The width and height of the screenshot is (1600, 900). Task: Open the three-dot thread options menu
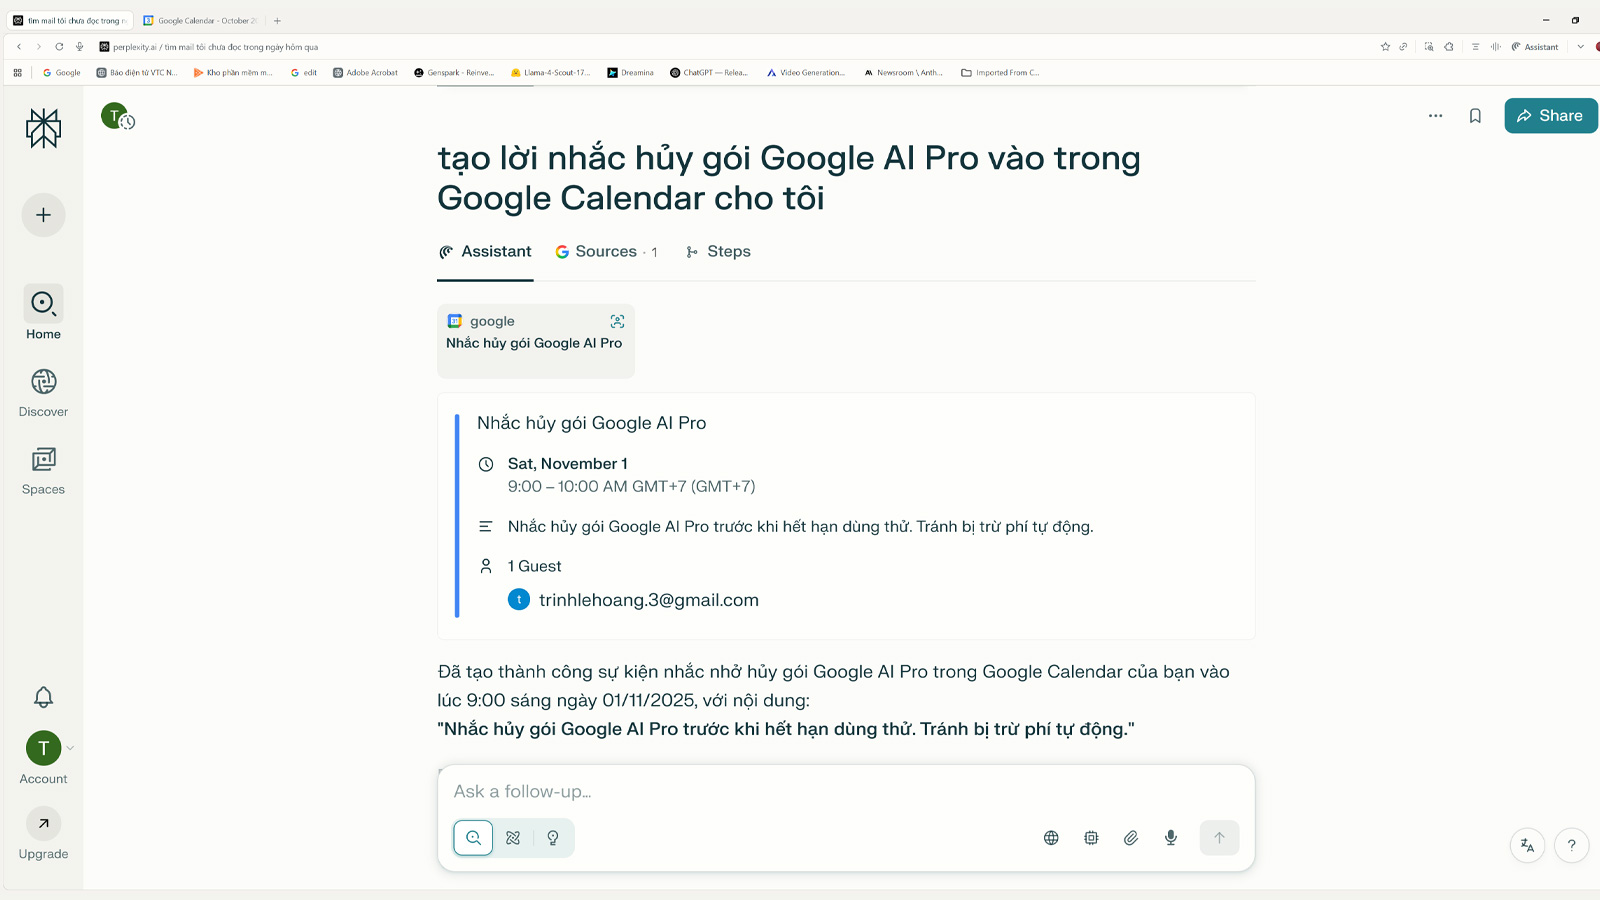tap(1435, 116)
